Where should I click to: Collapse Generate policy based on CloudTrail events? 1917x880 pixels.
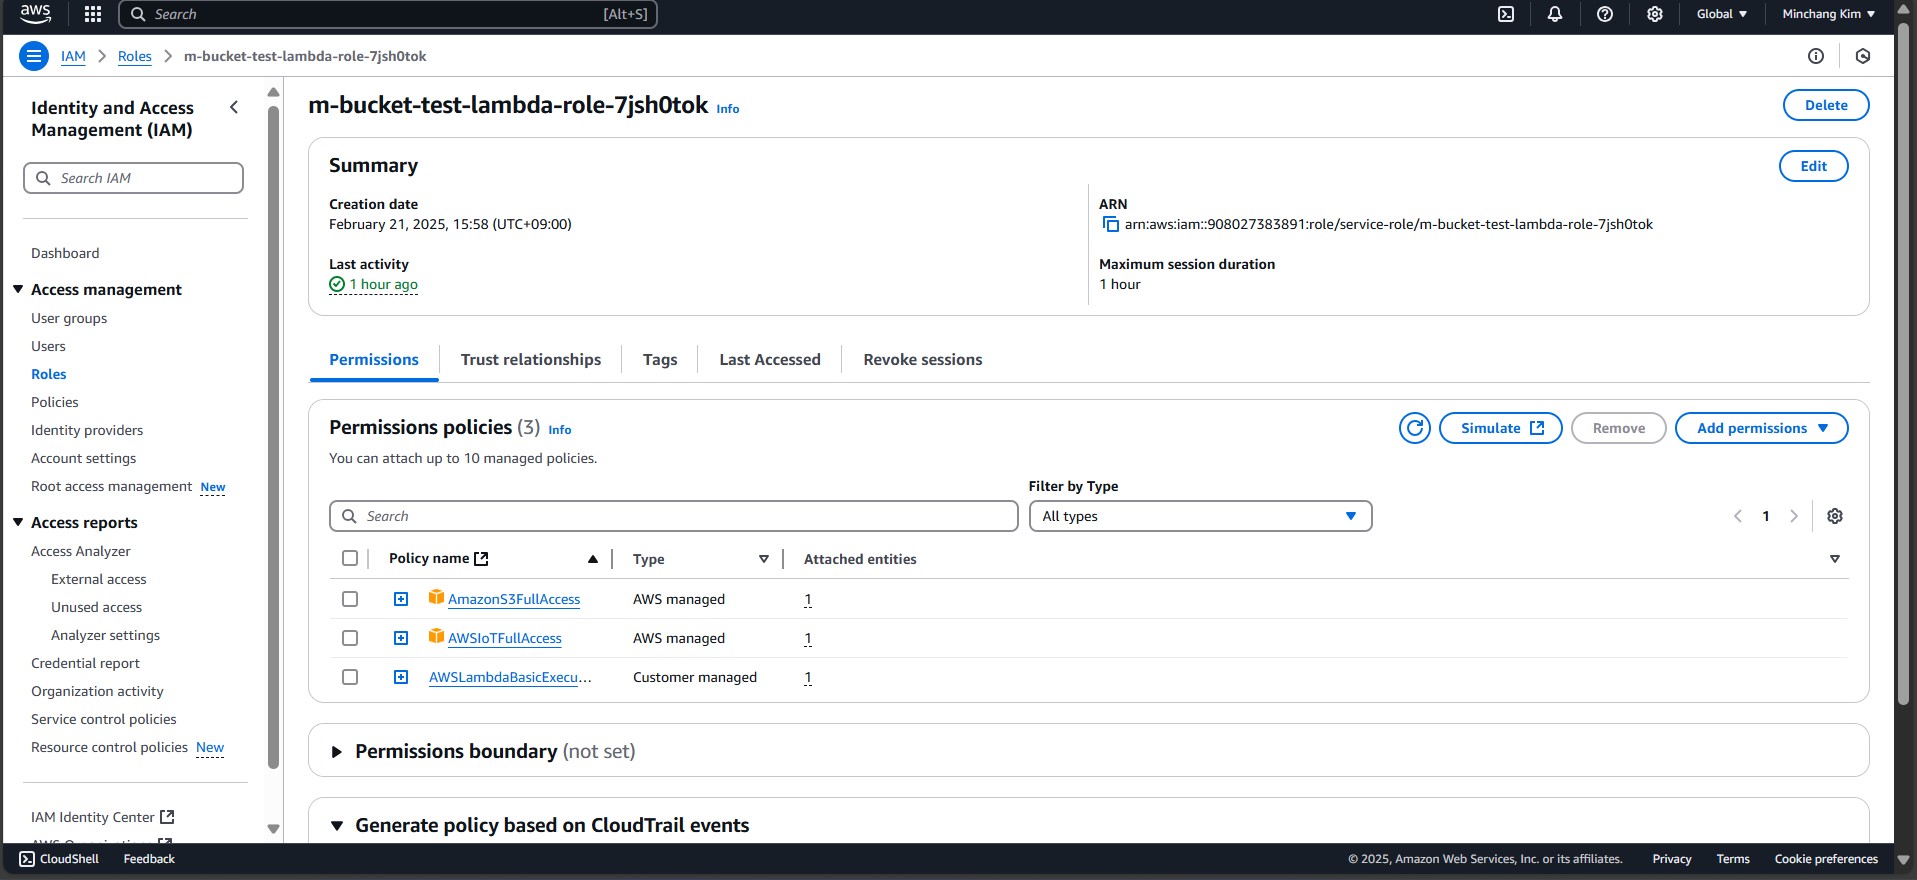pyautogui.click(x=337, y=826)
